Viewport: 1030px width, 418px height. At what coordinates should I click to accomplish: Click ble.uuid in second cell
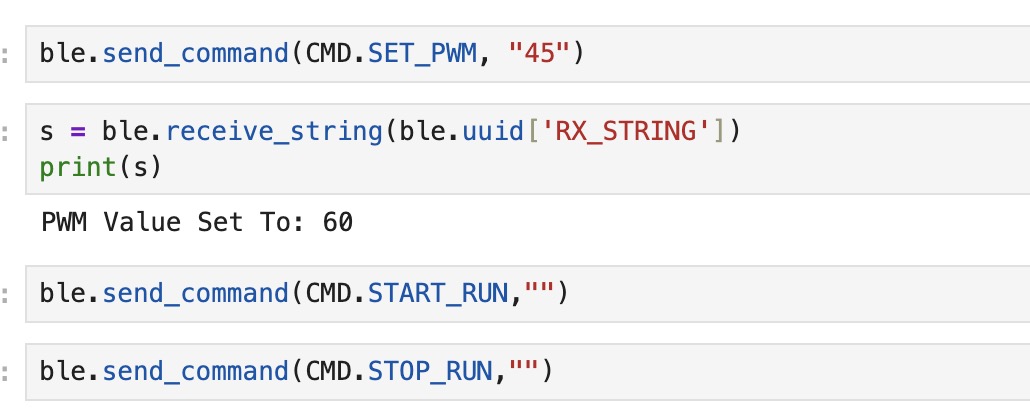click(x=461, y=131)
